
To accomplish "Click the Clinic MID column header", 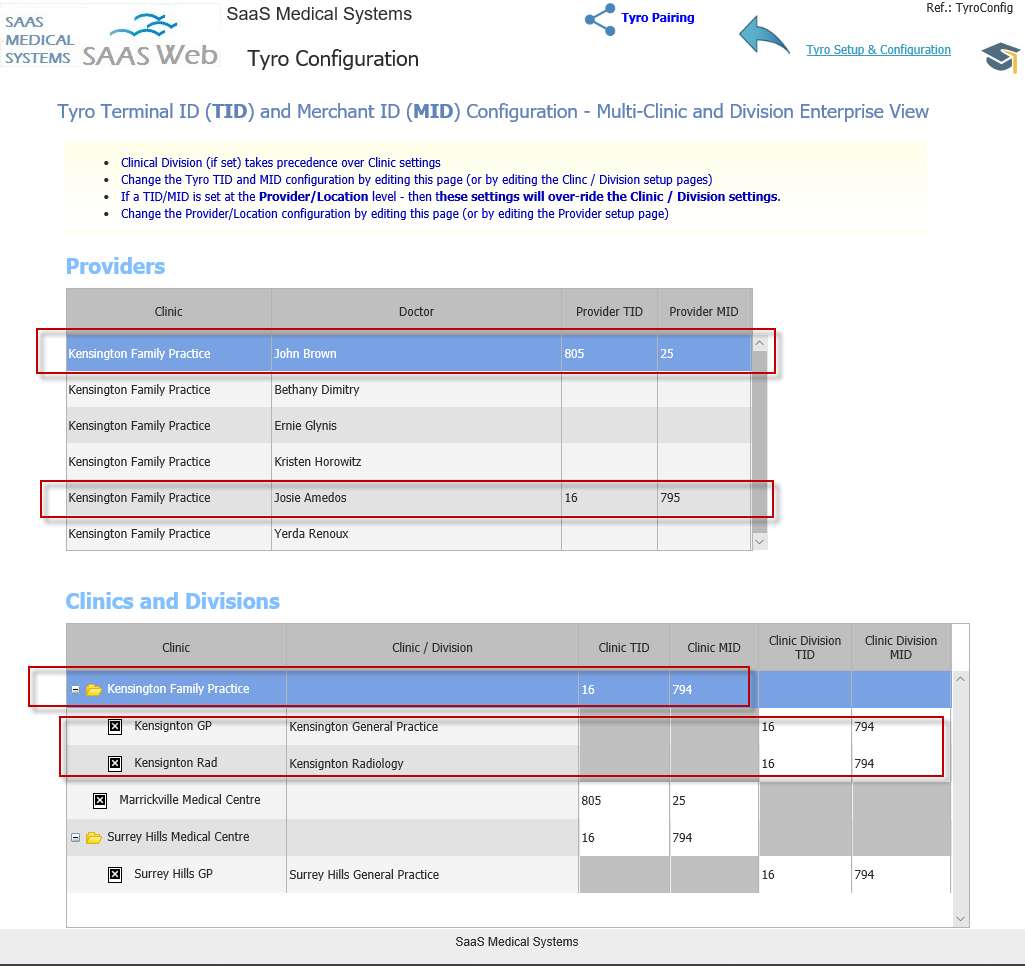I will click(x=714, y=648).
